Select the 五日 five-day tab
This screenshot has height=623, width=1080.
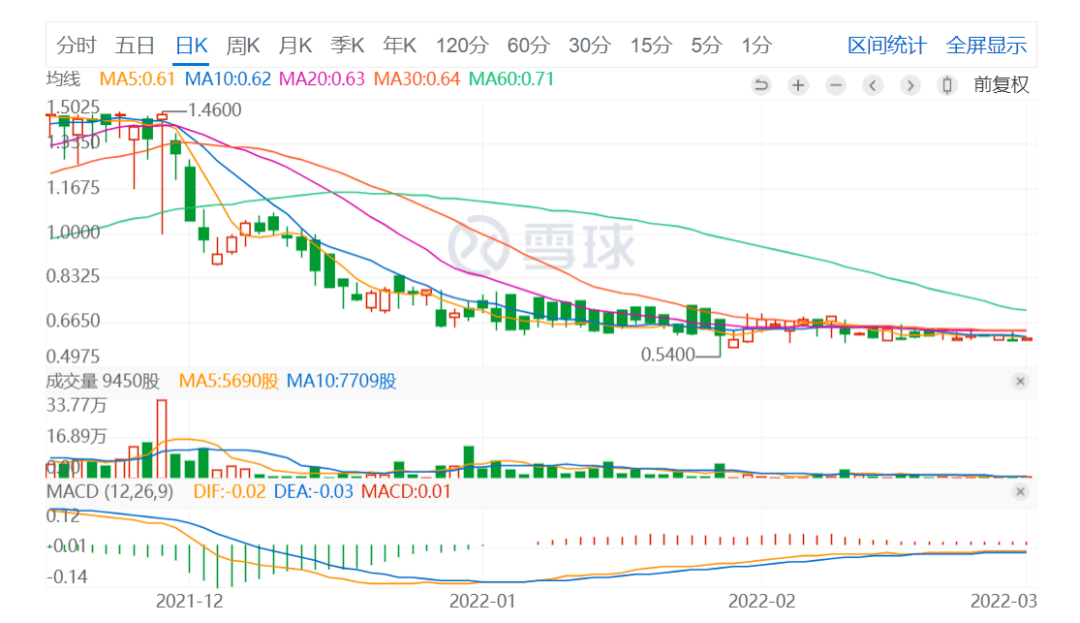[x=135, y=45]
